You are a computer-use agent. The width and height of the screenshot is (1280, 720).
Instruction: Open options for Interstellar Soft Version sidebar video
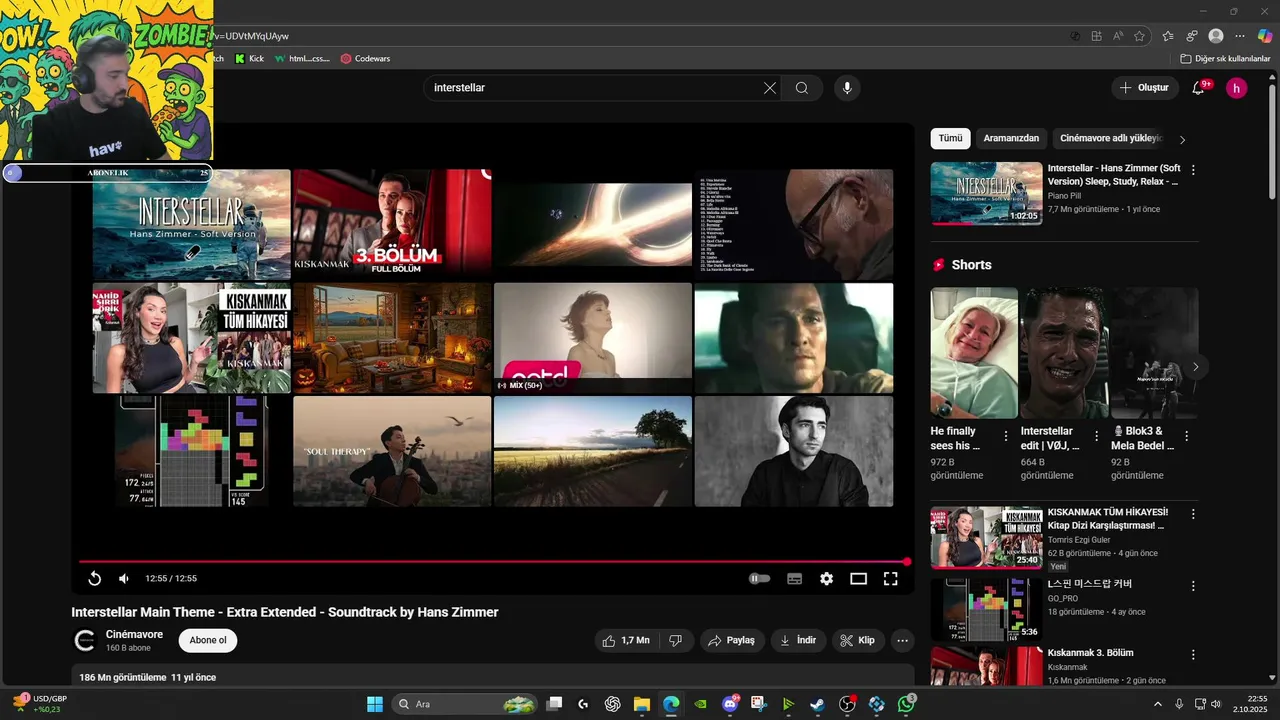coord(1192,170)
